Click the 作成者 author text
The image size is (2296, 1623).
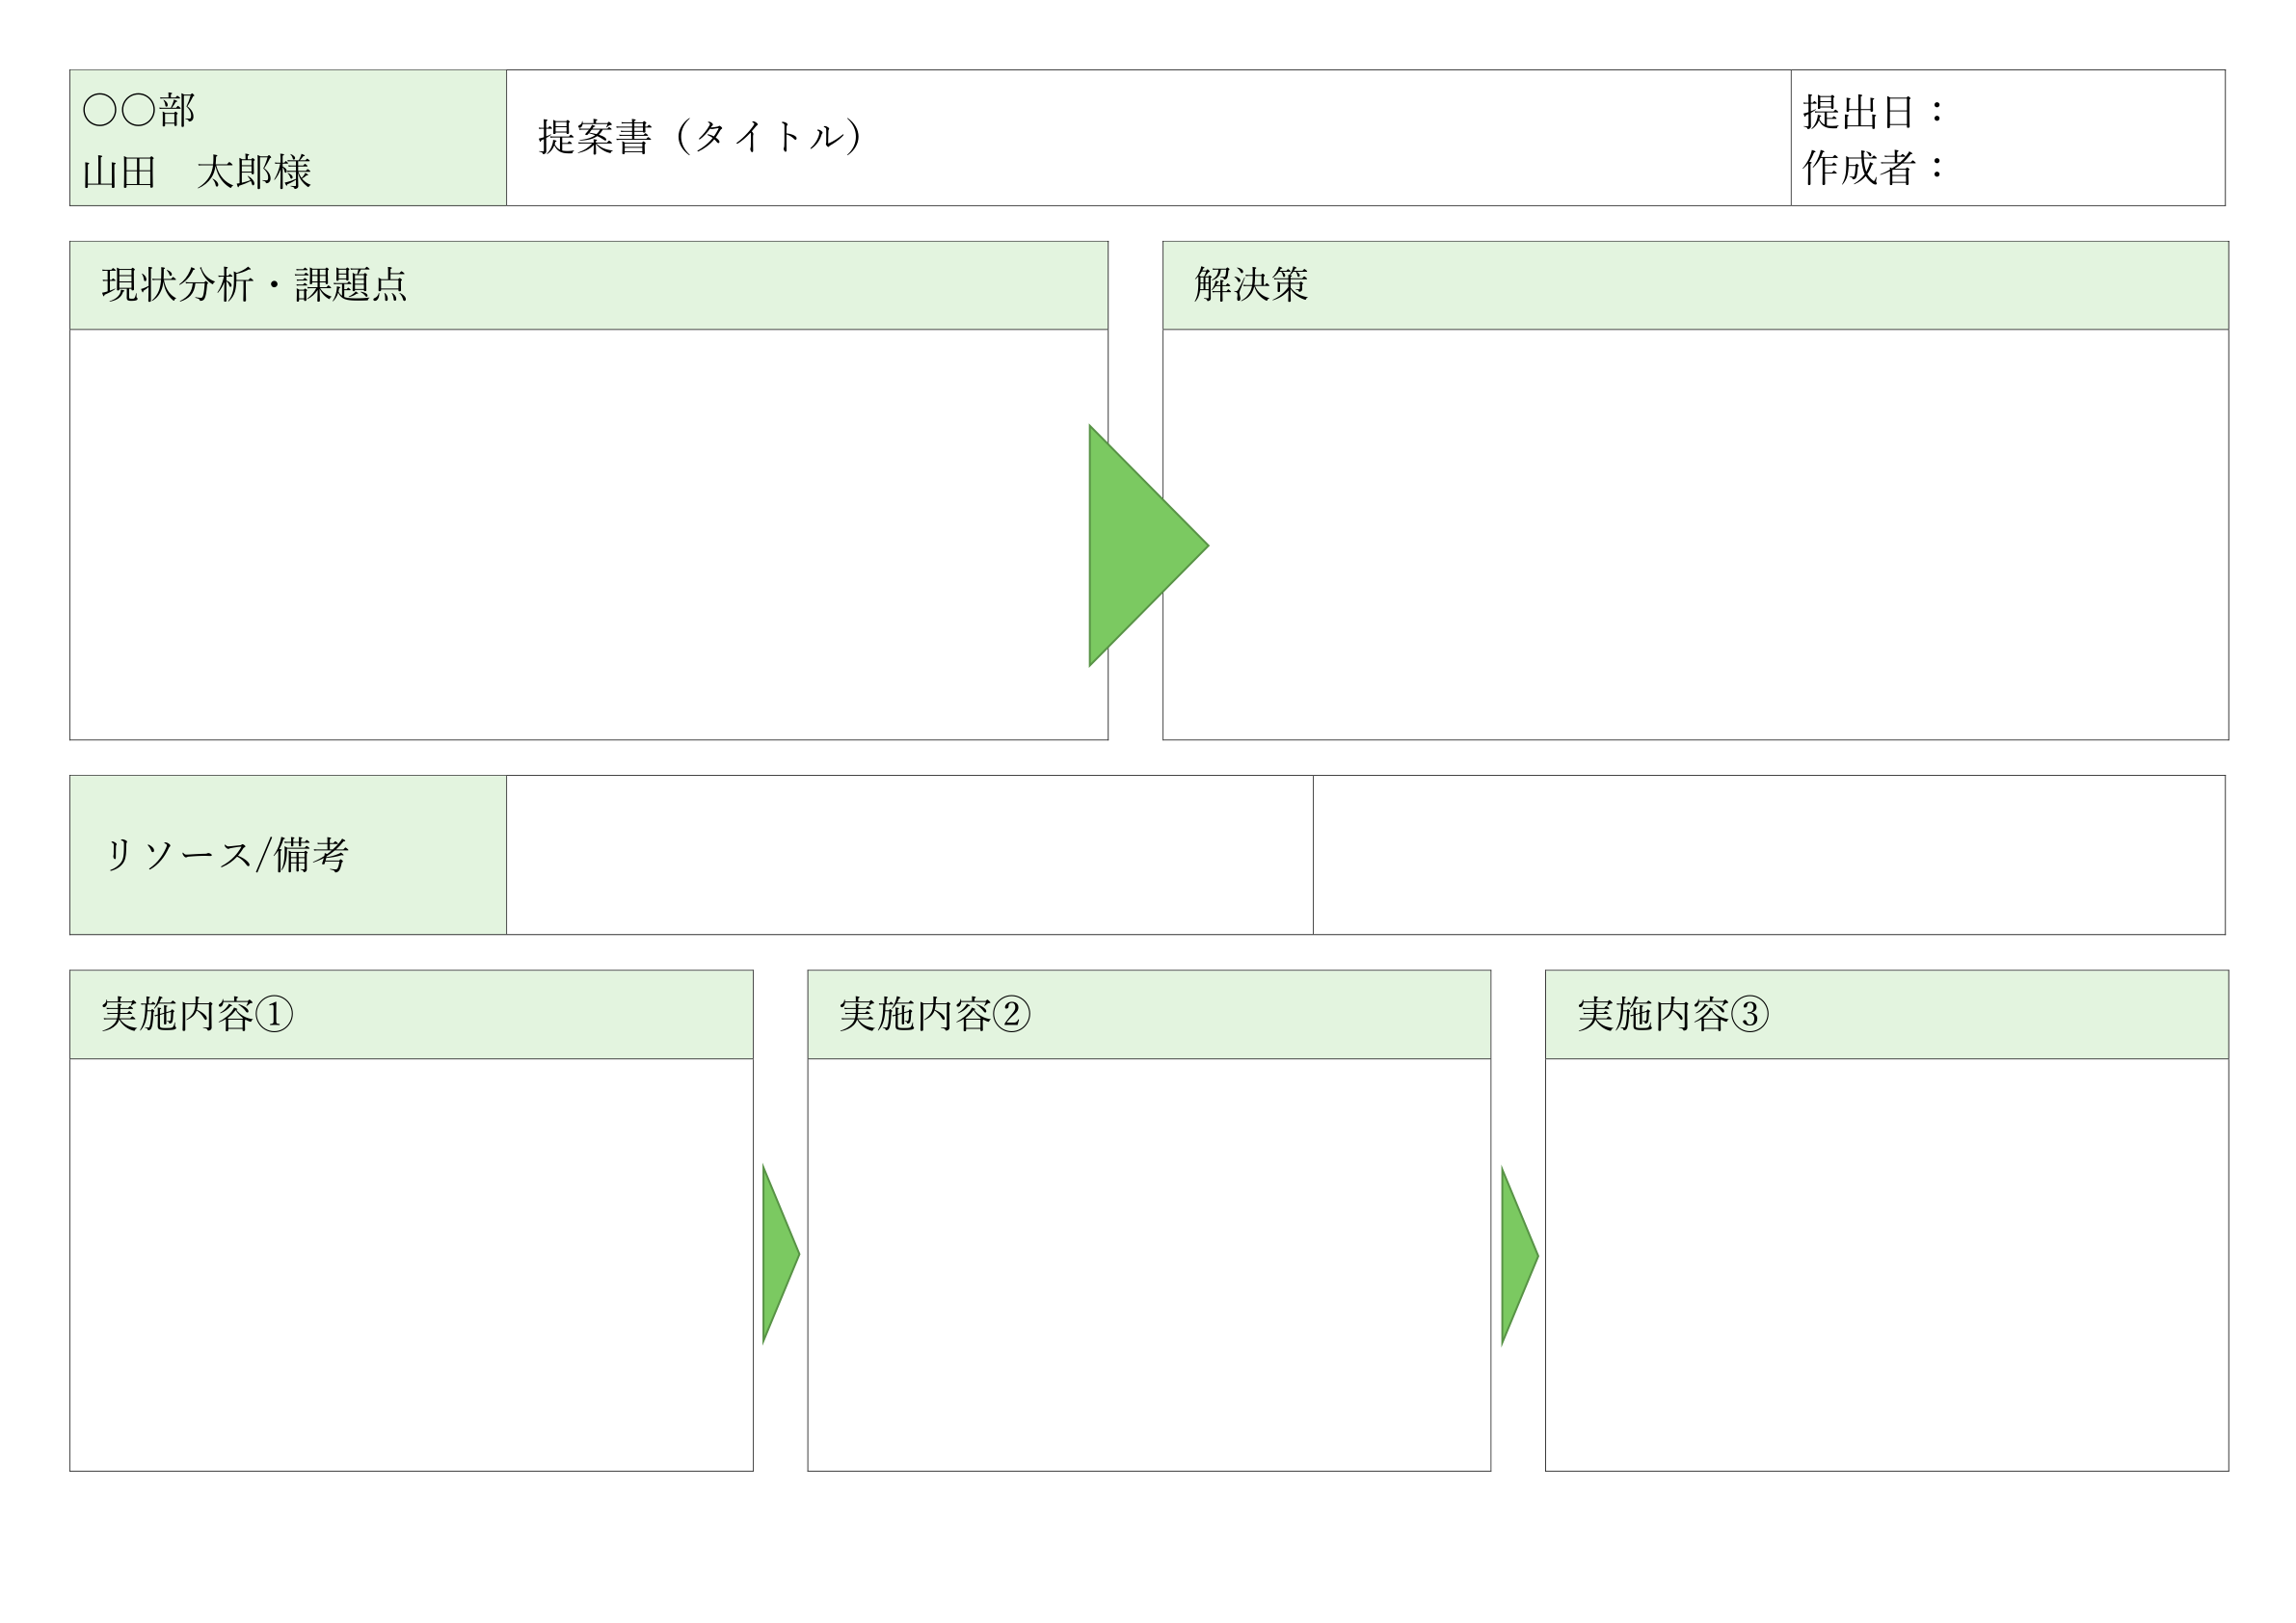point(1872,168)
